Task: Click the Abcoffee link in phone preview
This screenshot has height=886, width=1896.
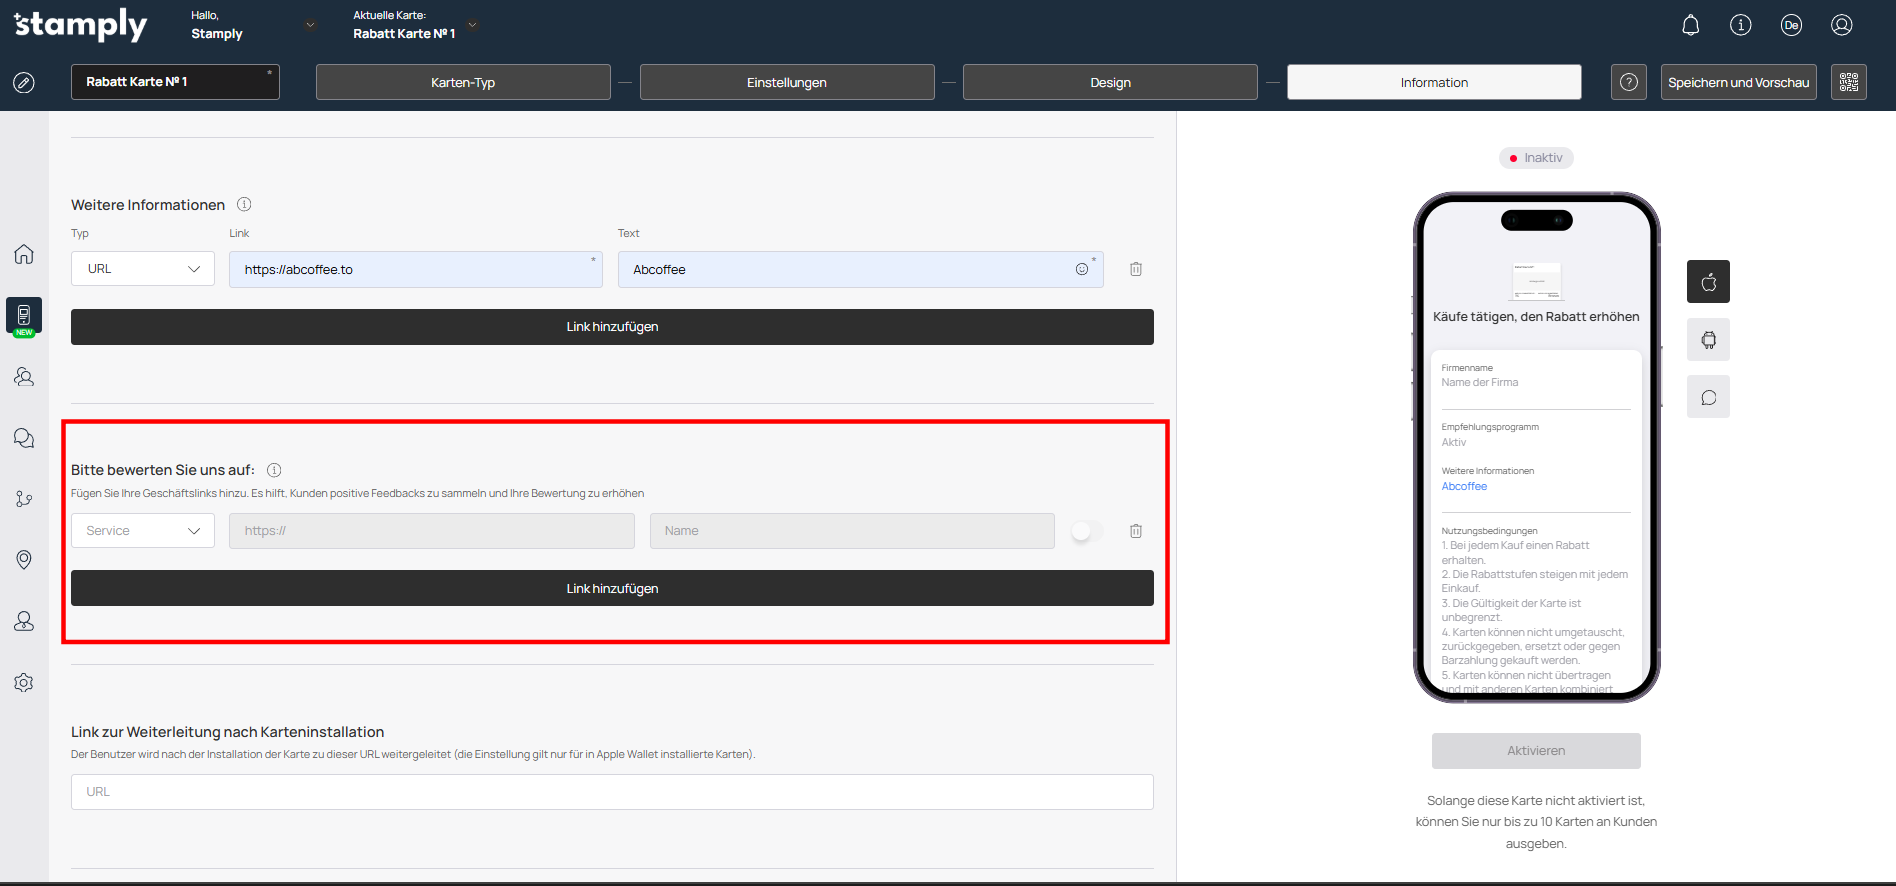Action: (1464, 486)
